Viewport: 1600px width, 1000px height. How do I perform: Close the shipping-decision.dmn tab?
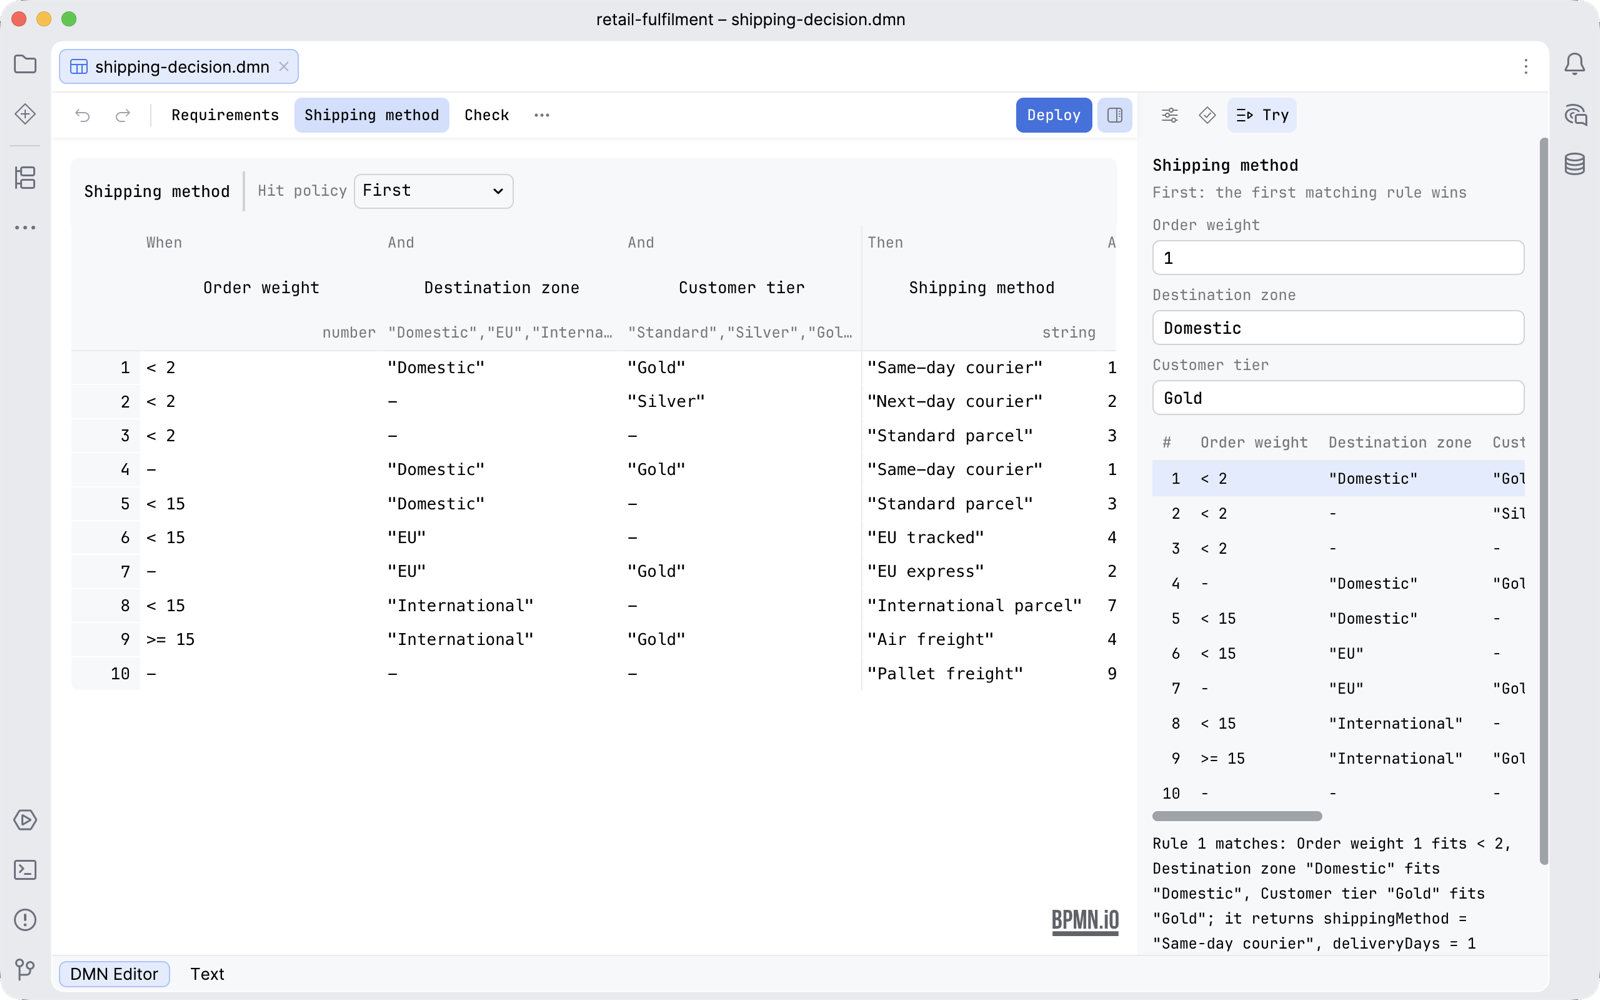tap(284, 66)
